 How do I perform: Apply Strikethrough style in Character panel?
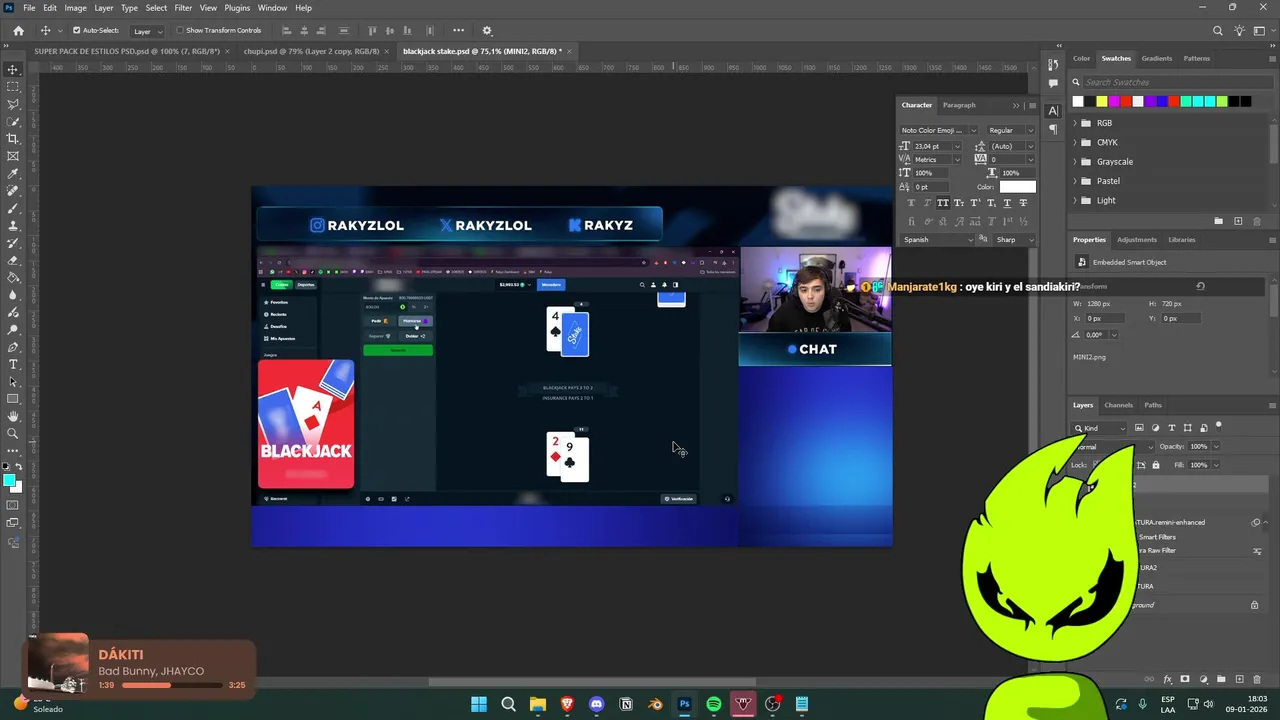click(x=1023, y=203)
